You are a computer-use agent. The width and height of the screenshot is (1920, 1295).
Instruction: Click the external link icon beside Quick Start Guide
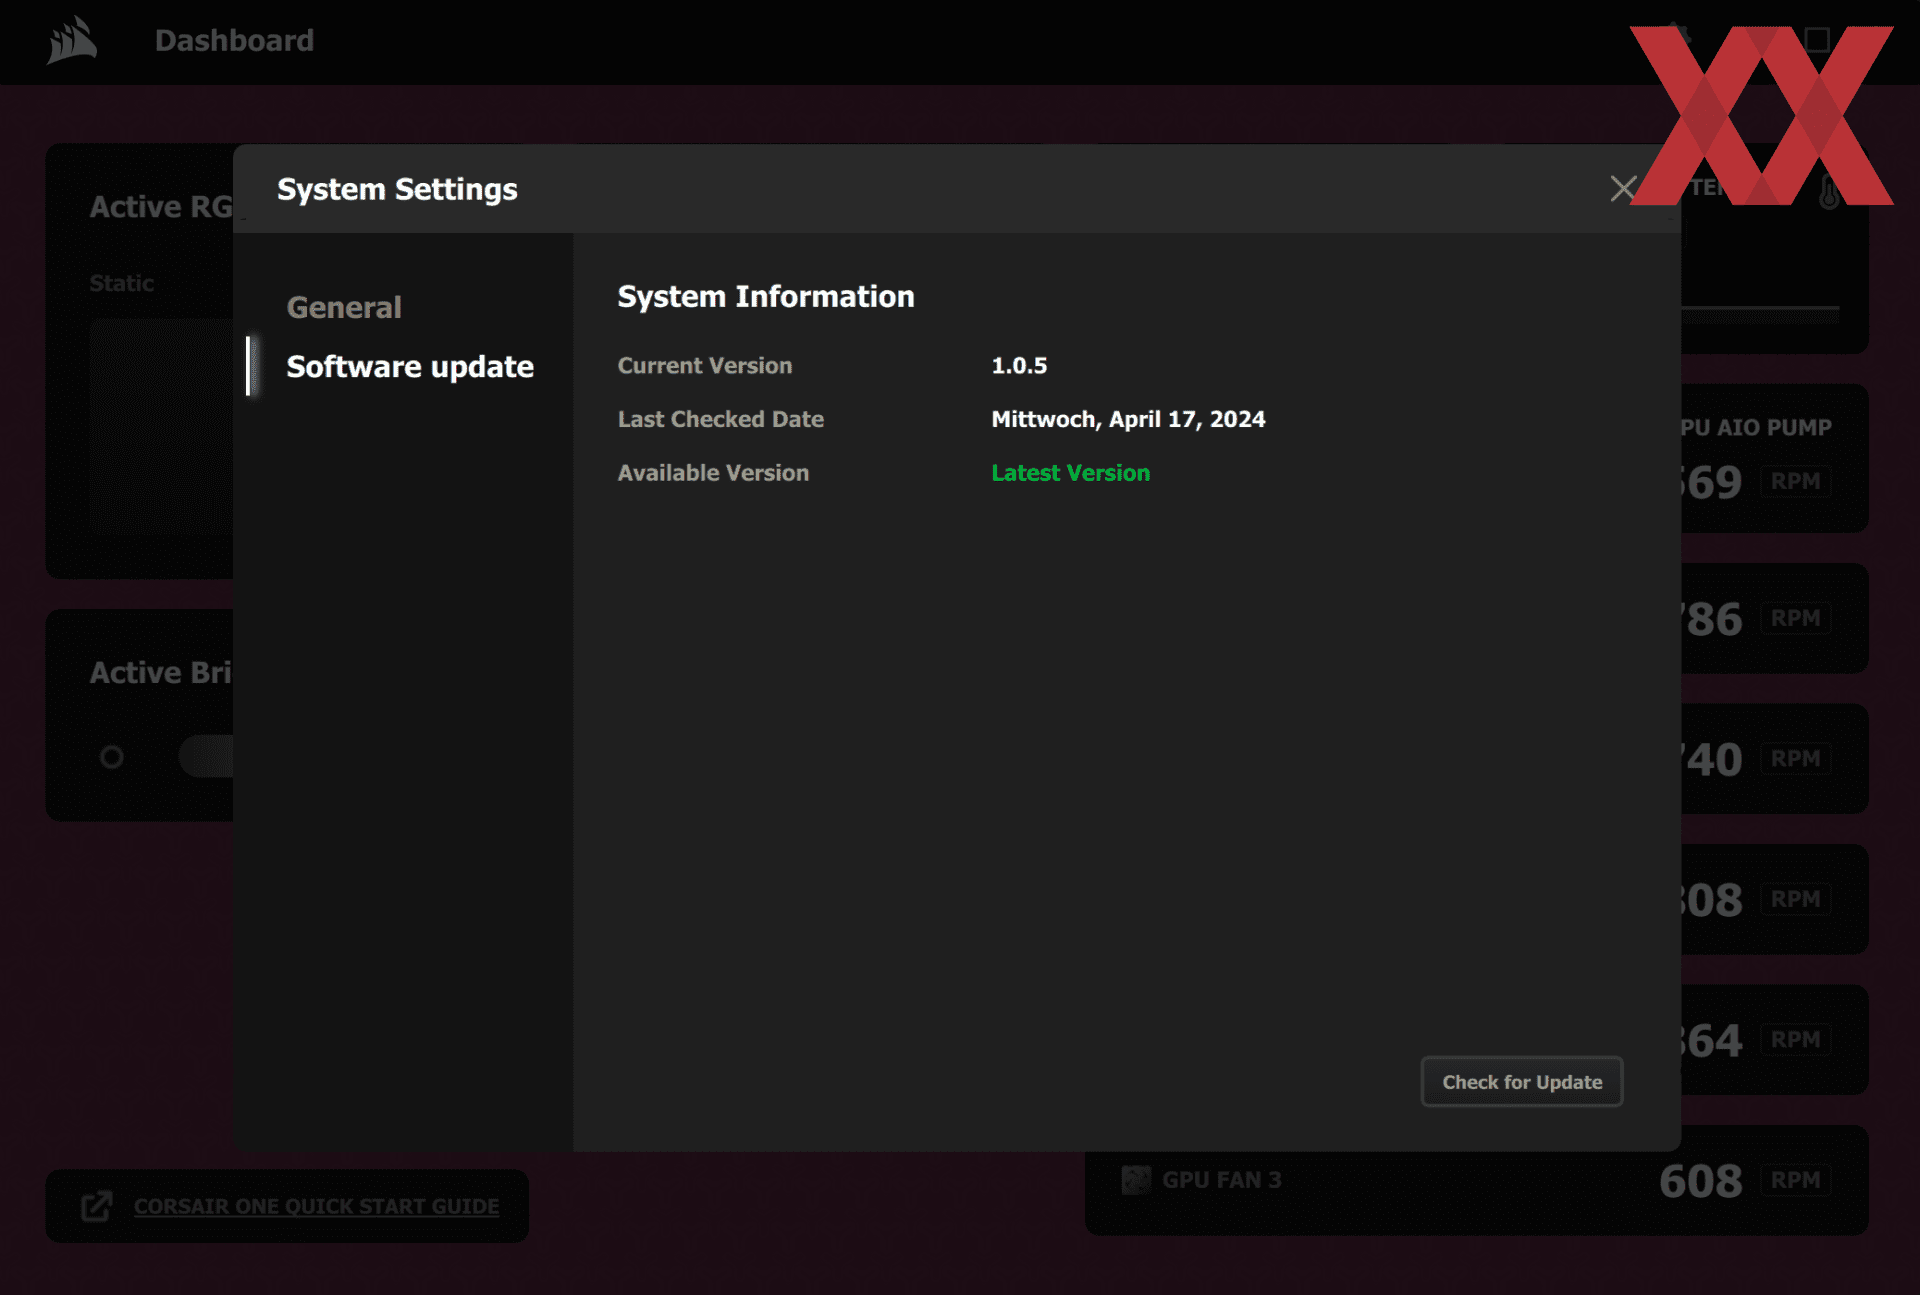point(97,1206)
